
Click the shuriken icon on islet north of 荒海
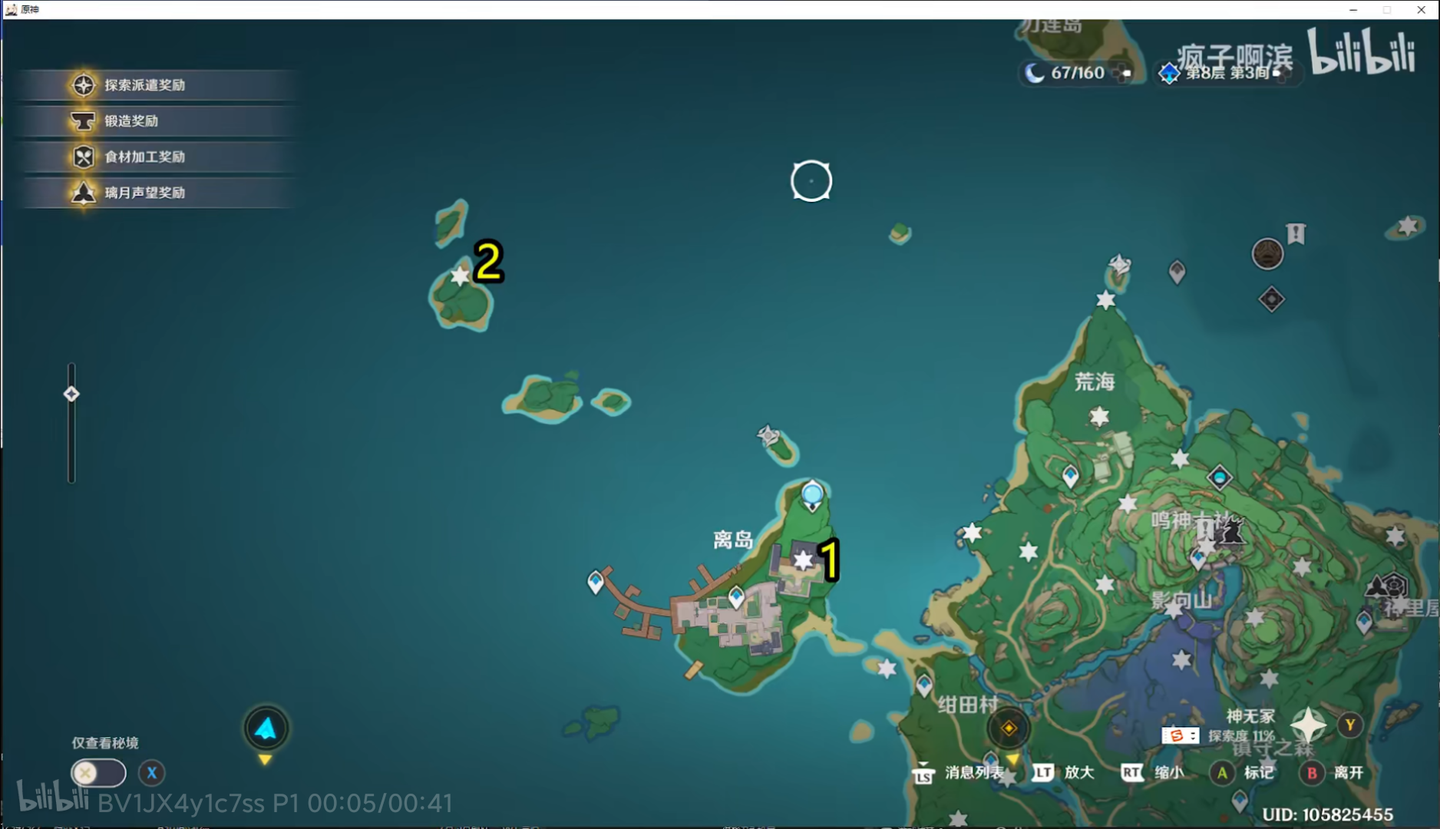[1120, 265]
